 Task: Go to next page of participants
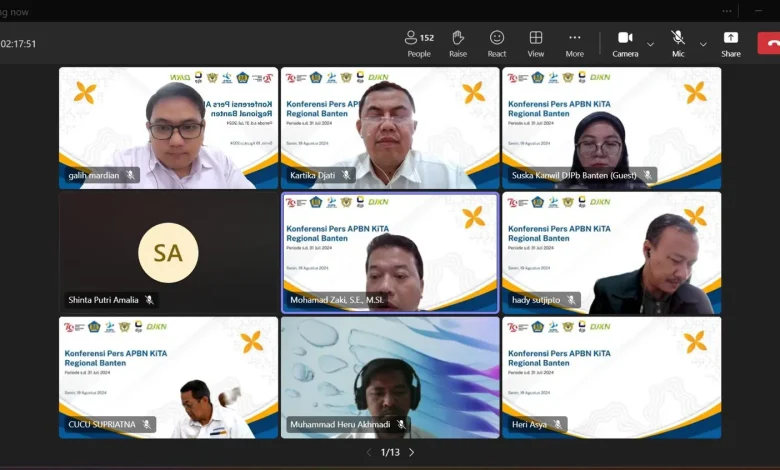pos(411,453)
